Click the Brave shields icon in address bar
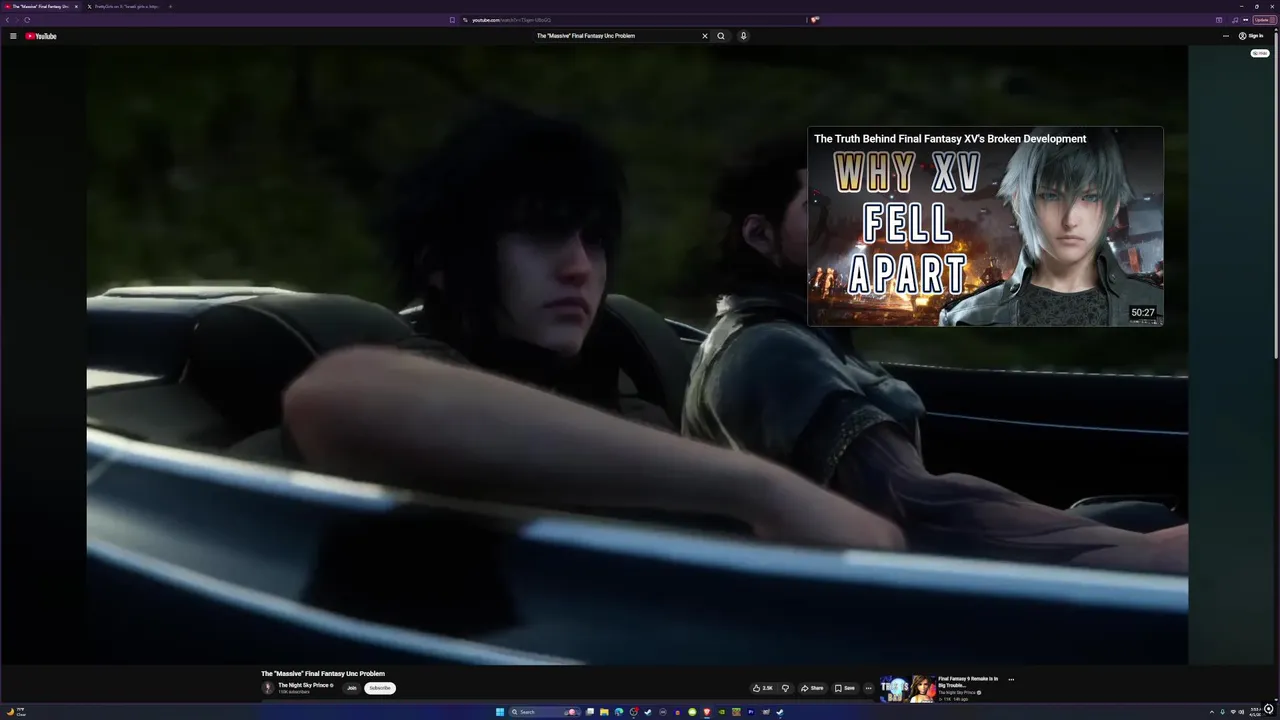 coord(815,20)
